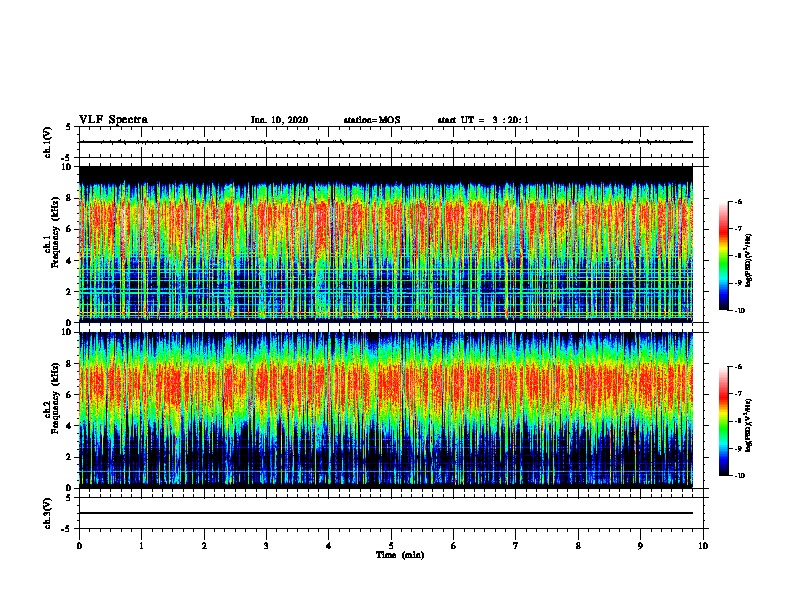Click the ch.1 spectrogram color bar
The image size is (792, 612).
click(723, 256)
